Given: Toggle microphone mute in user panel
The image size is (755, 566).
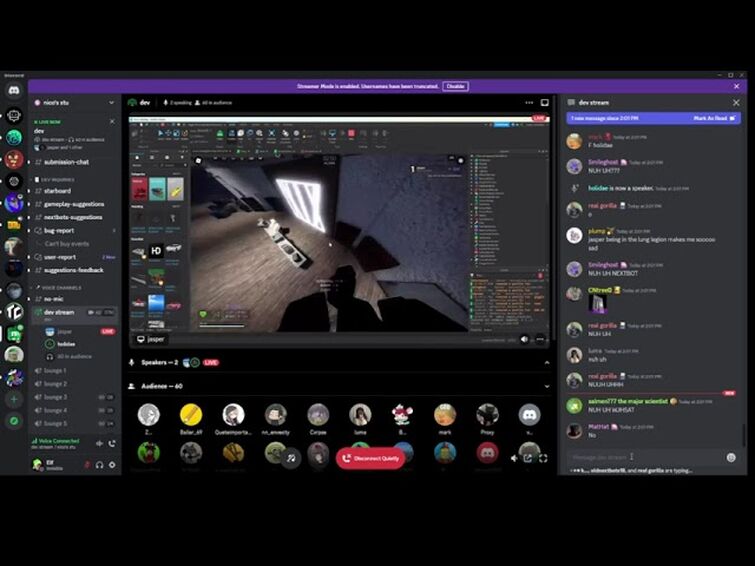Looking at the screenshot, I should 87,465.
